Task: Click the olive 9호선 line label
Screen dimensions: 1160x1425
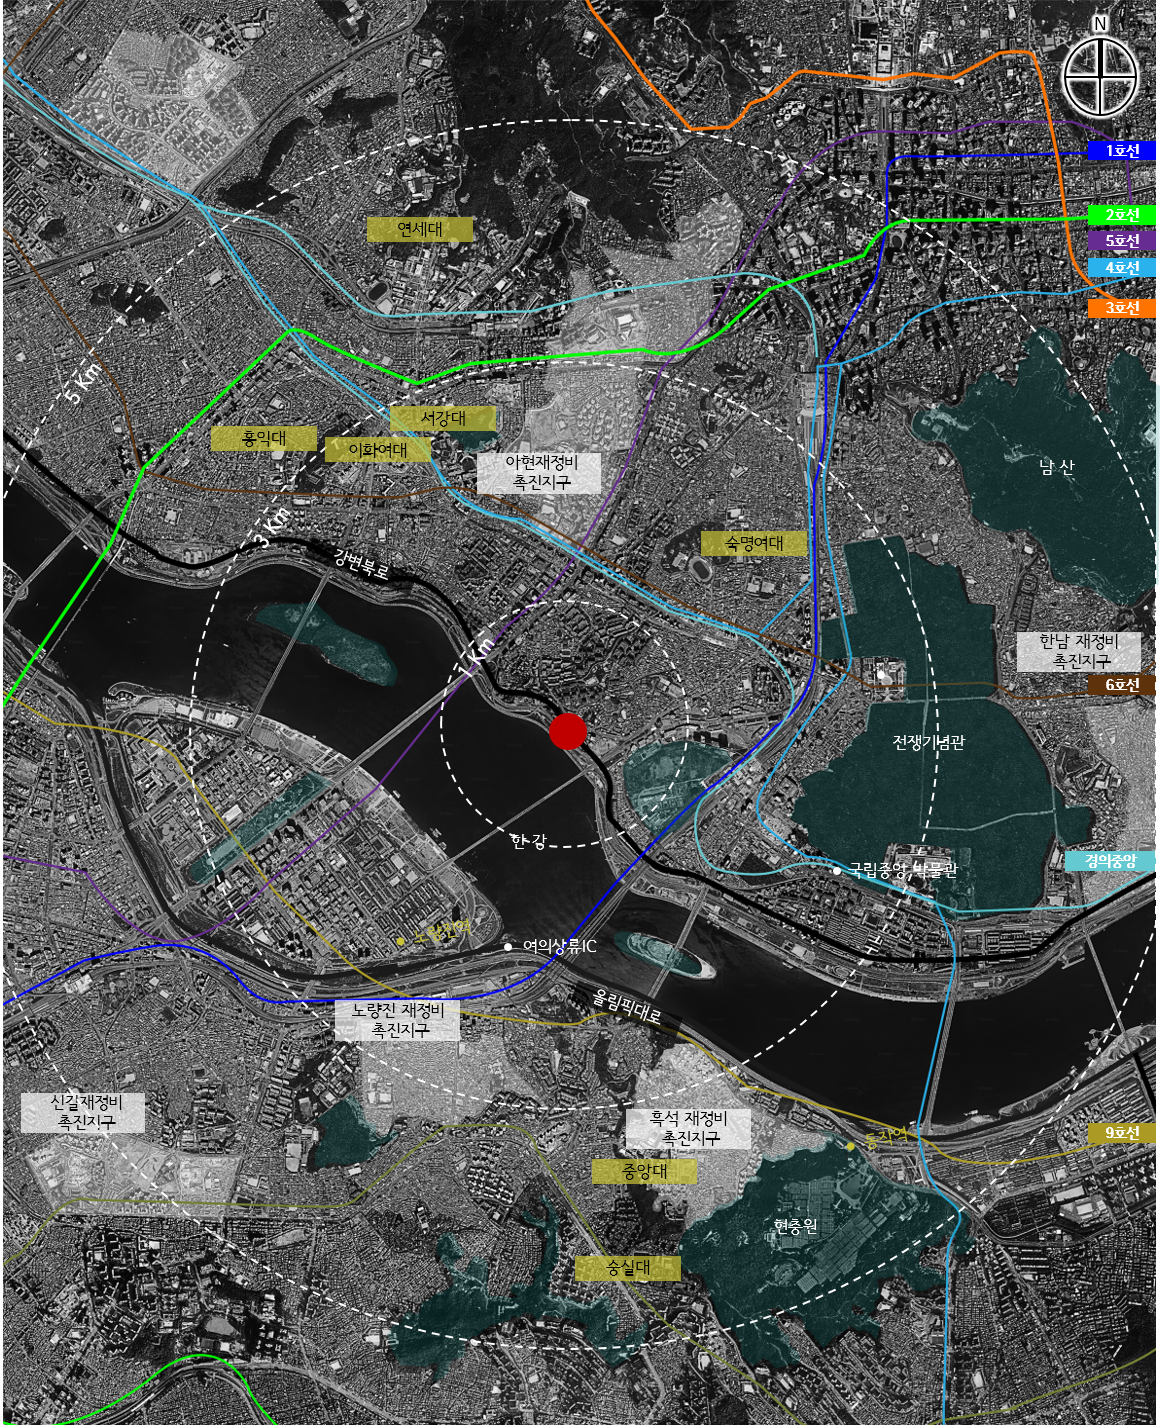Action: [1121, 1133]
